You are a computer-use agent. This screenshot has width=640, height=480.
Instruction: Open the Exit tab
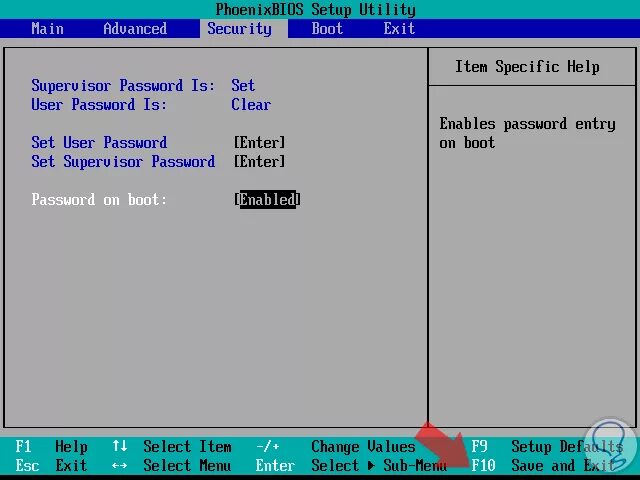tap(399, 29)
